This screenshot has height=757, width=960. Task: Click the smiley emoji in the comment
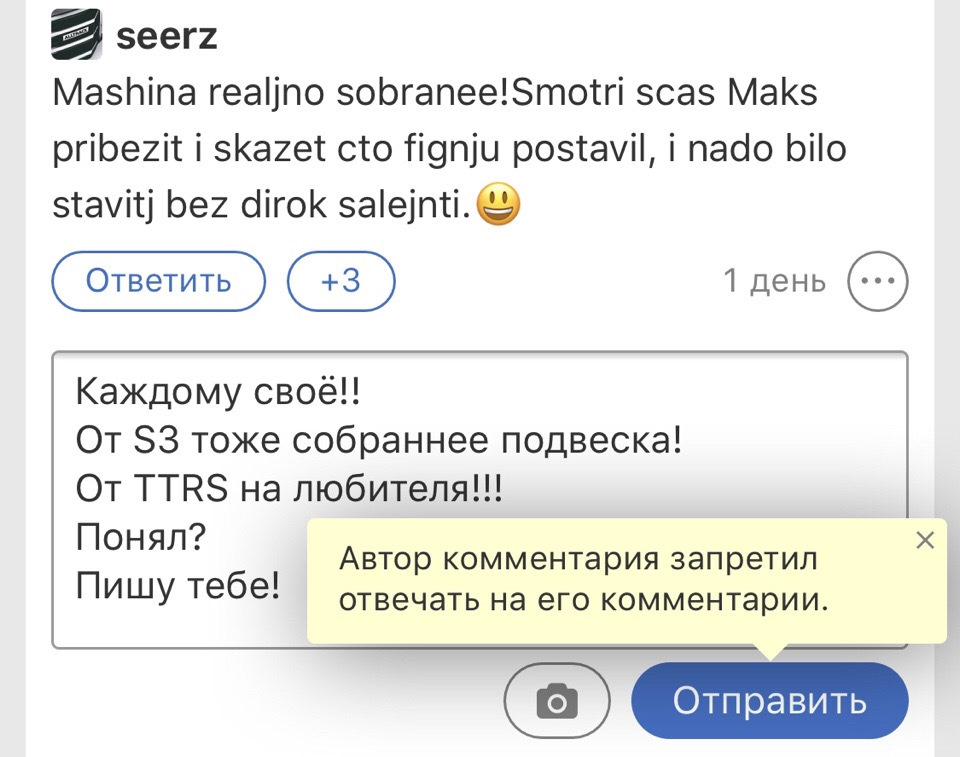tap(497, 206)
